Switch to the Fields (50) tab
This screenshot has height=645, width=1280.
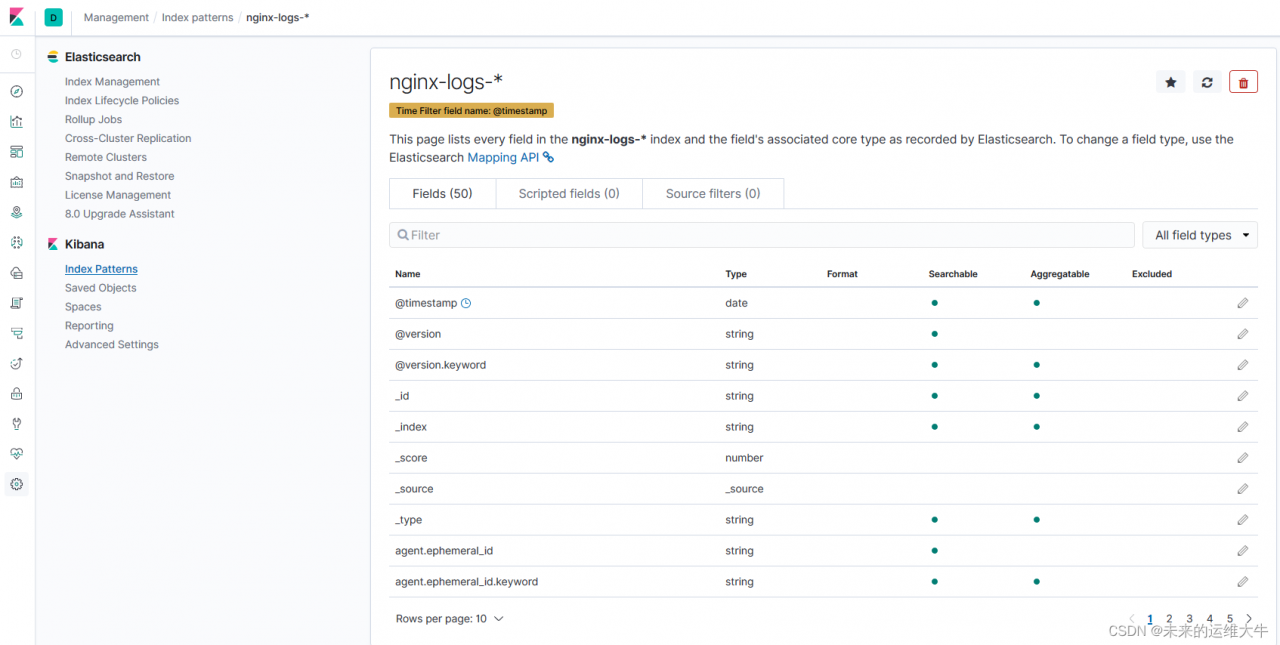click(x=442, y=194)
